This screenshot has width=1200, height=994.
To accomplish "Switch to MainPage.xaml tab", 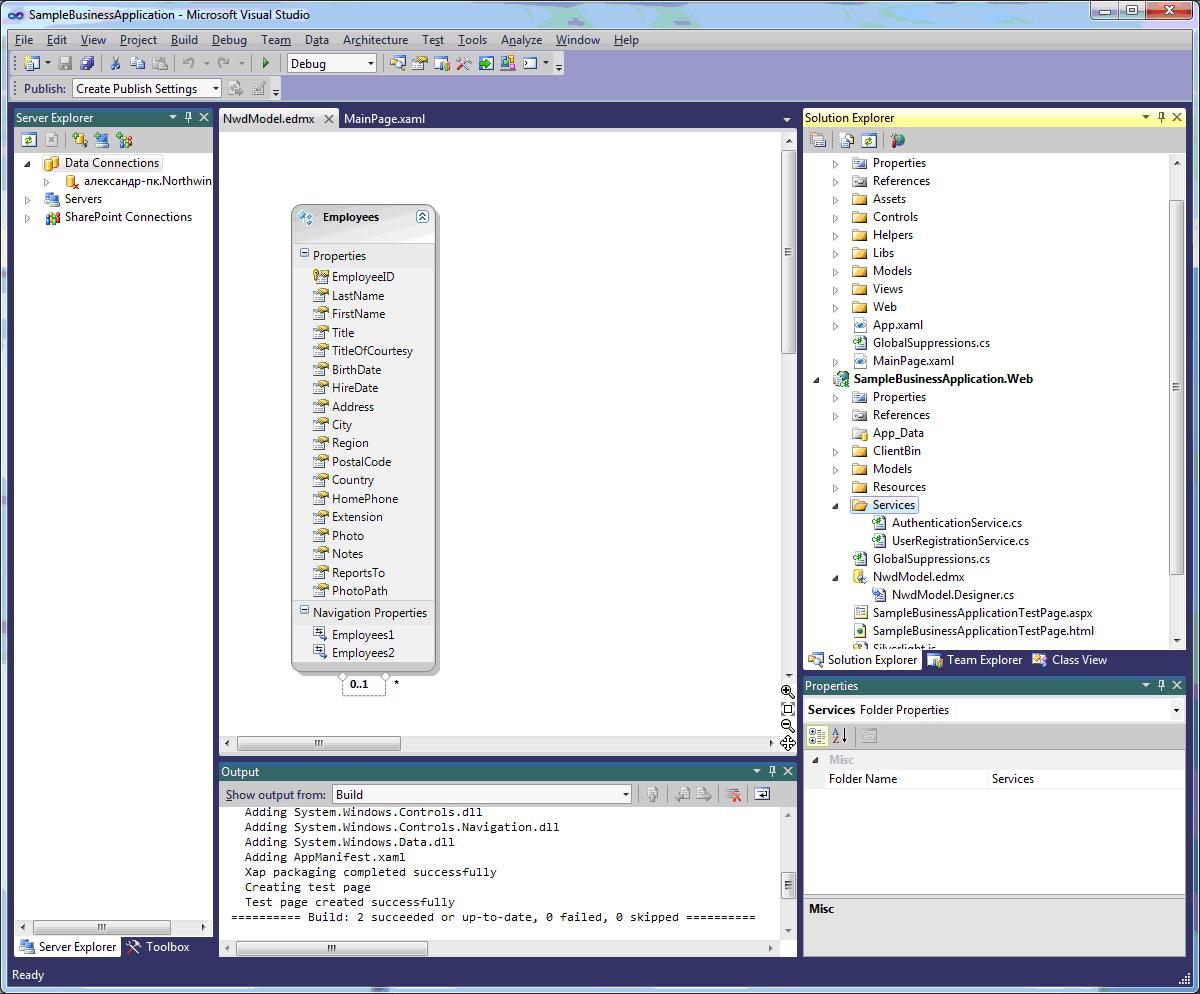I will coord(384,118).
